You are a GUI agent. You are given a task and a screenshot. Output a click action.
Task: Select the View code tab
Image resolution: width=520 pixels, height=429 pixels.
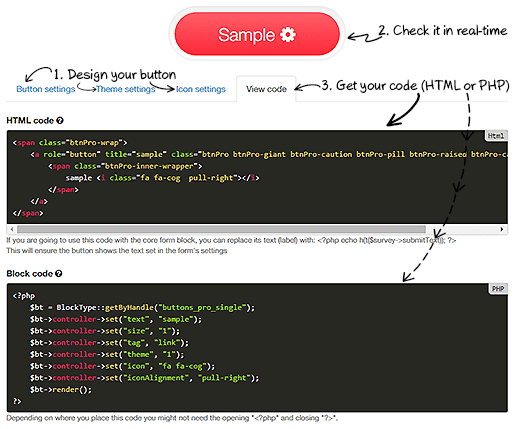[266, 89]
